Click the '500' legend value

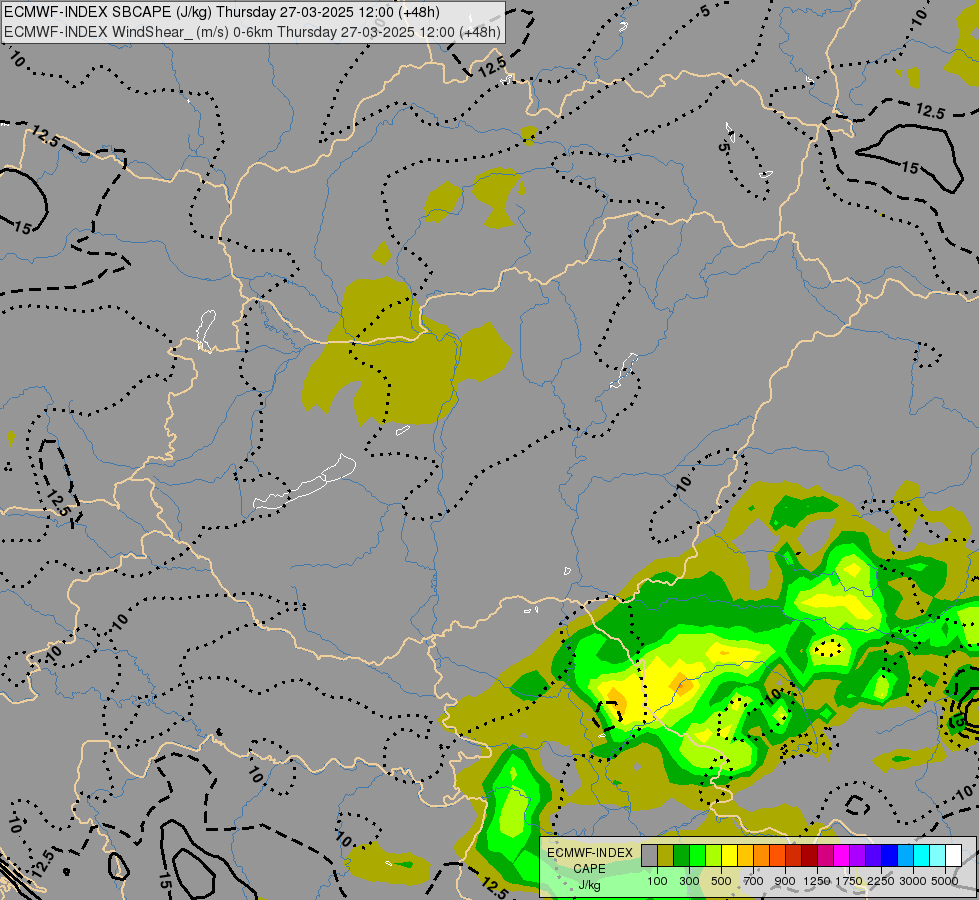pos(721,881)
